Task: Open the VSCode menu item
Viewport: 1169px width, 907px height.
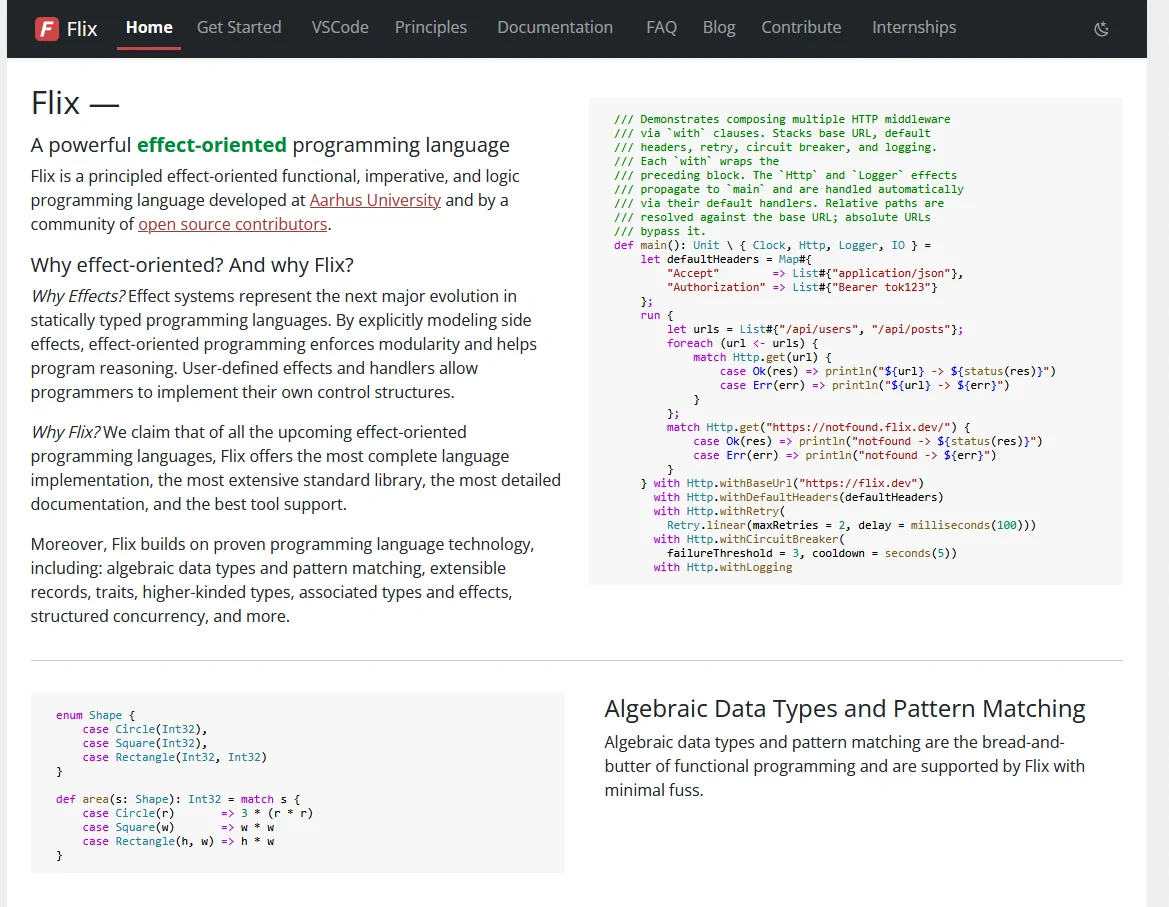Action: coord(340,28)
